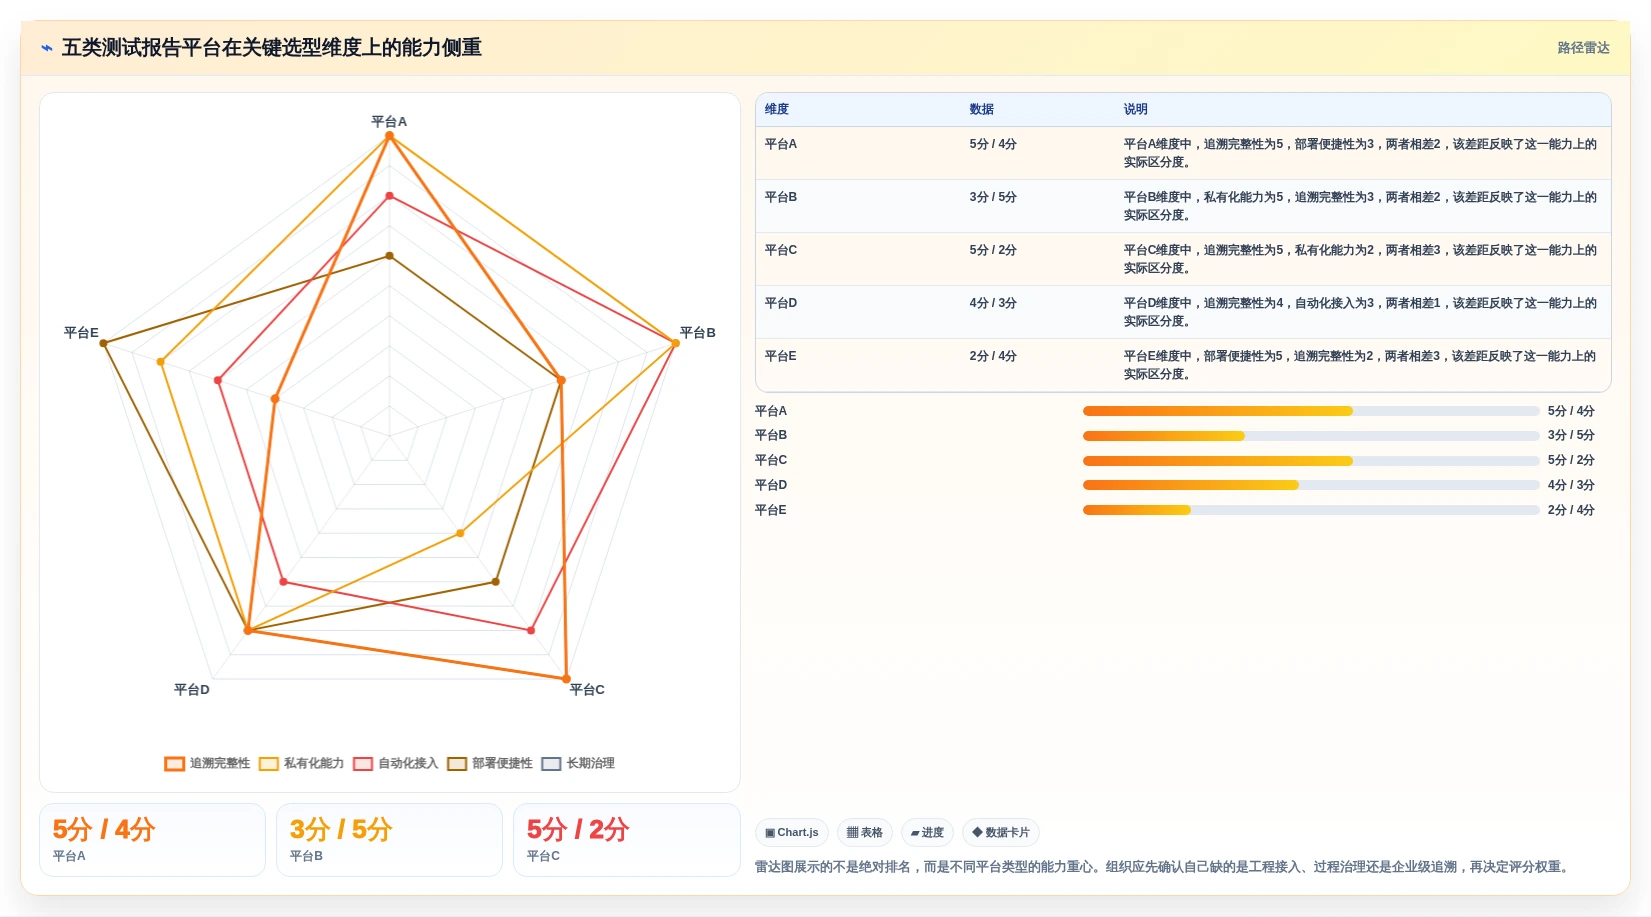Select the 平台A table row name
The width and height of the screenshot is (1651, 917).
(x=781, y=144)
